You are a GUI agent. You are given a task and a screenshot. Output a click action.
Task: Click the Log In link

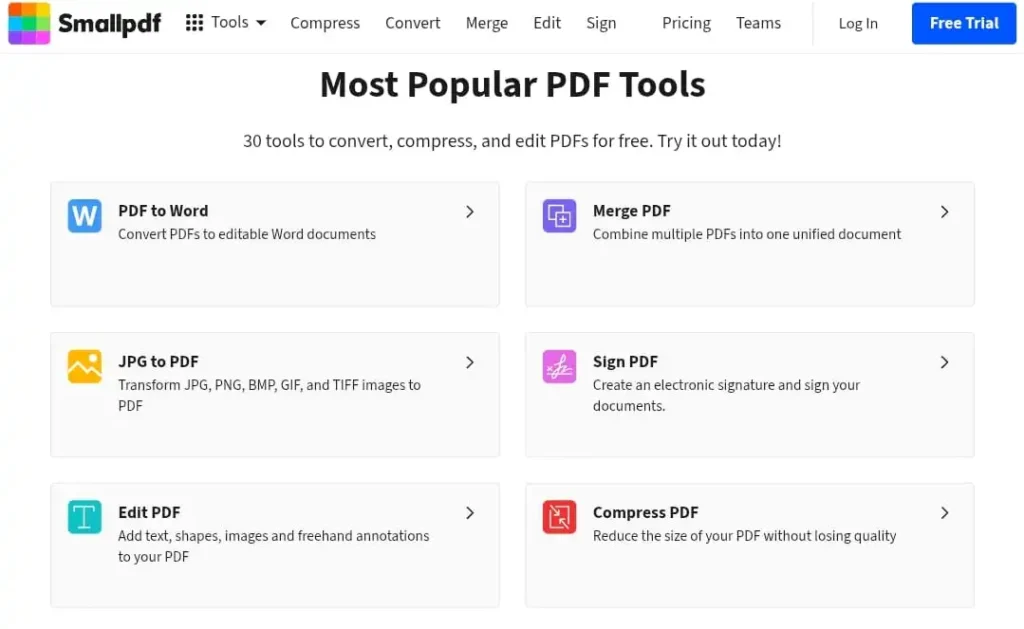[x=858, y=23]
